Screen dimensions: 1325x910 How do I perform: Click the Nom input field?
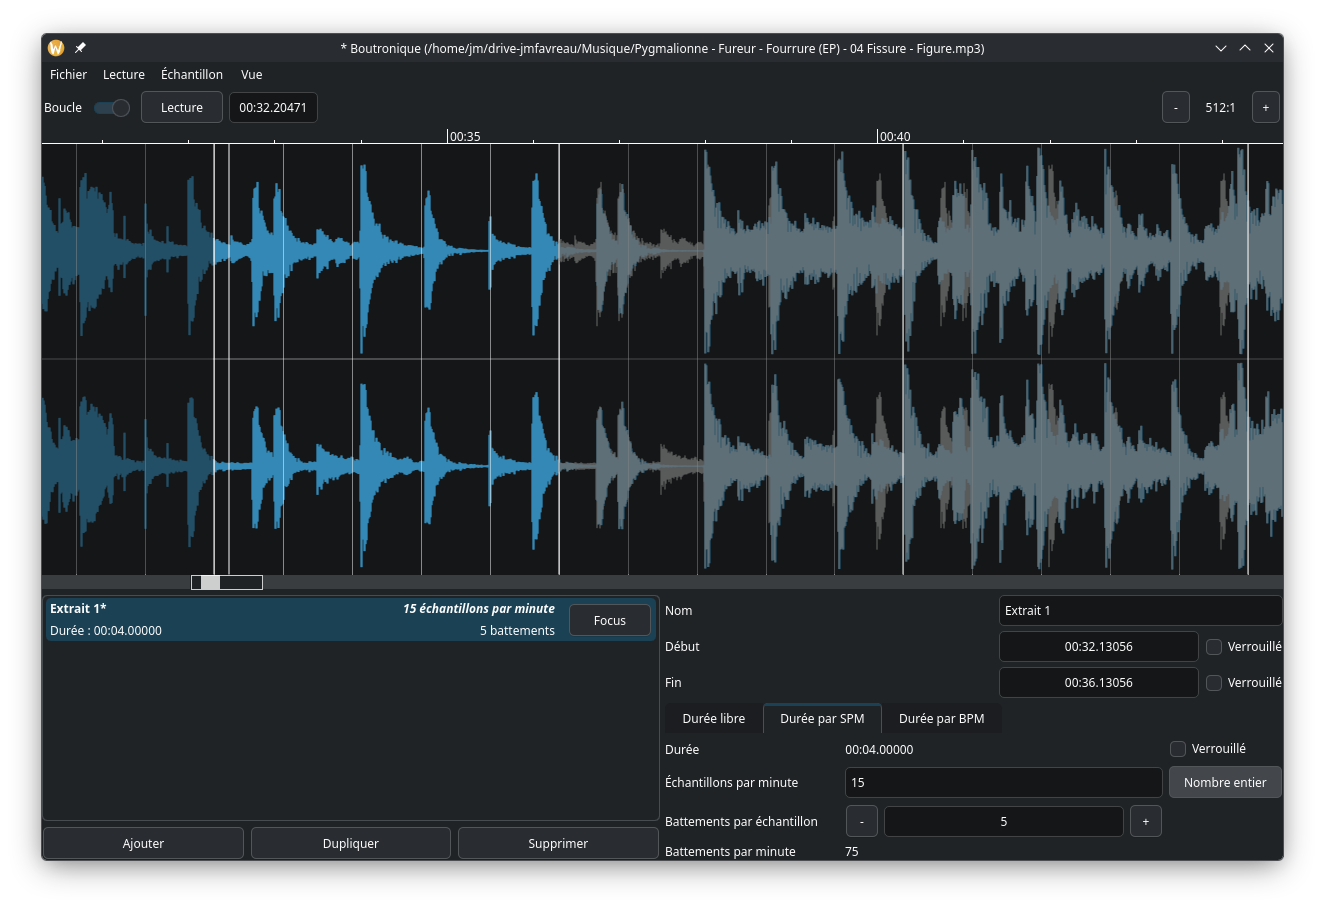(1139, 611)
